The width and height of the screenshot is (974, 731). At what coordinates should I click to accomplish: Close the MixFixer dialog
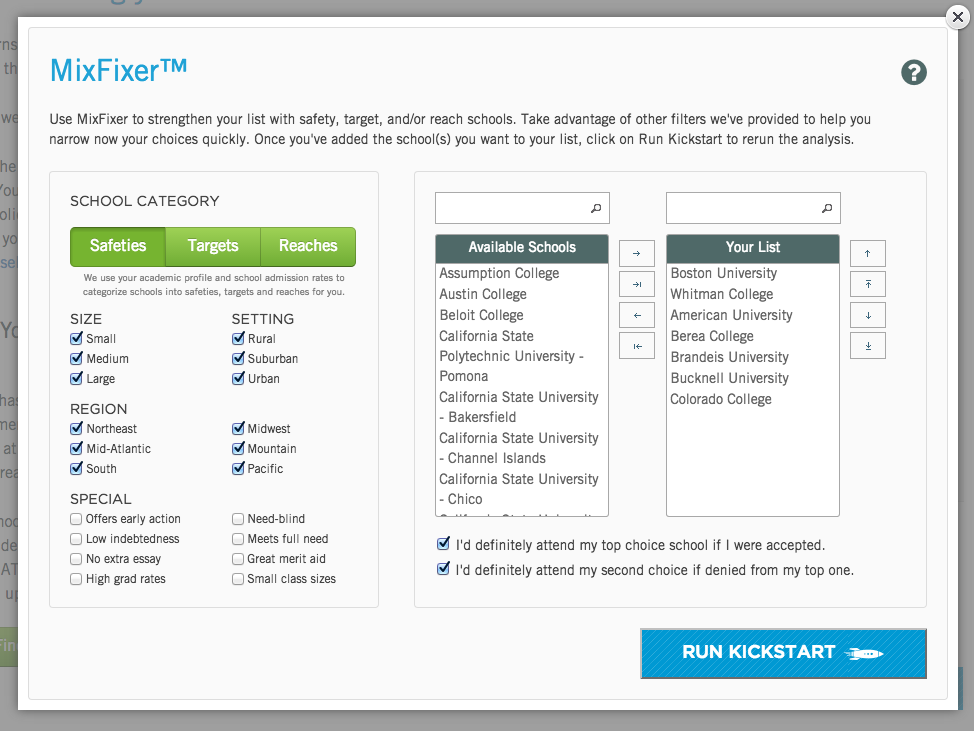958,17
